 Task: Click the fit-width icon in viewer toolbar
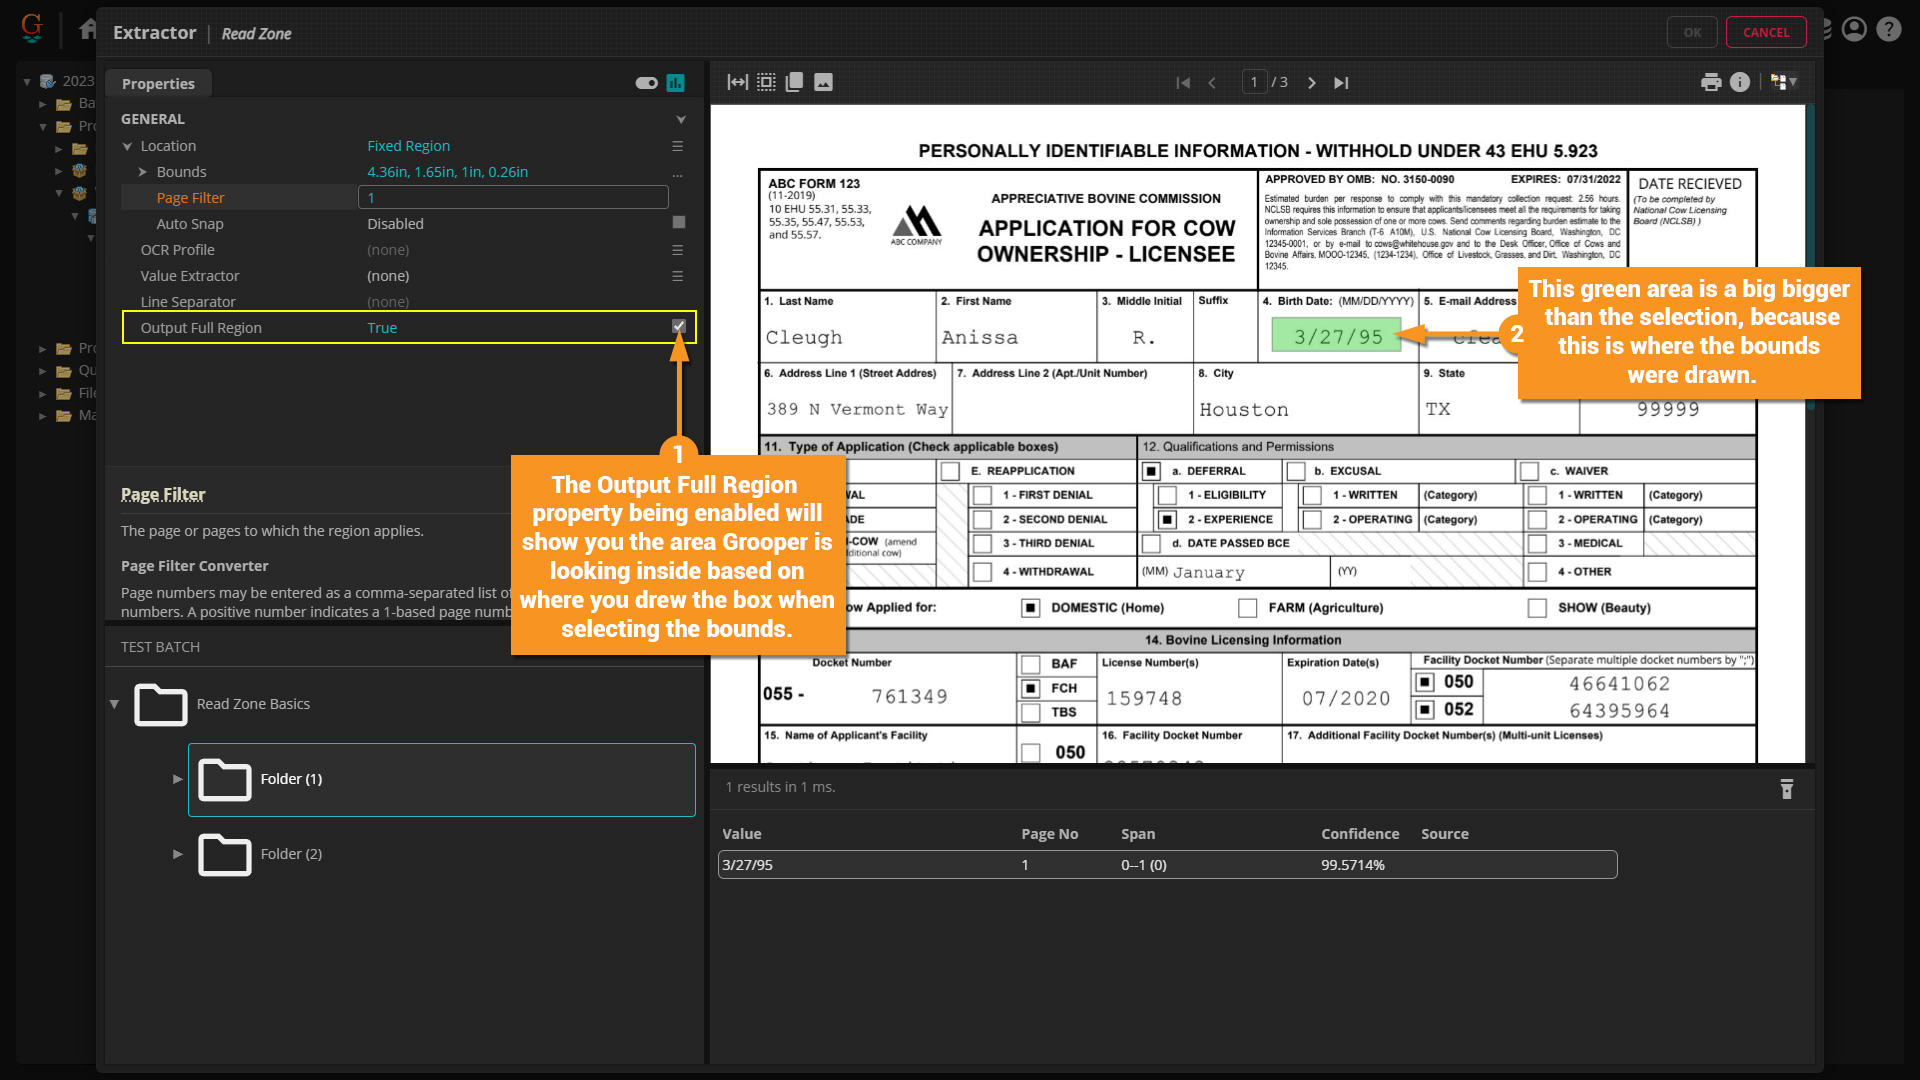737,82
